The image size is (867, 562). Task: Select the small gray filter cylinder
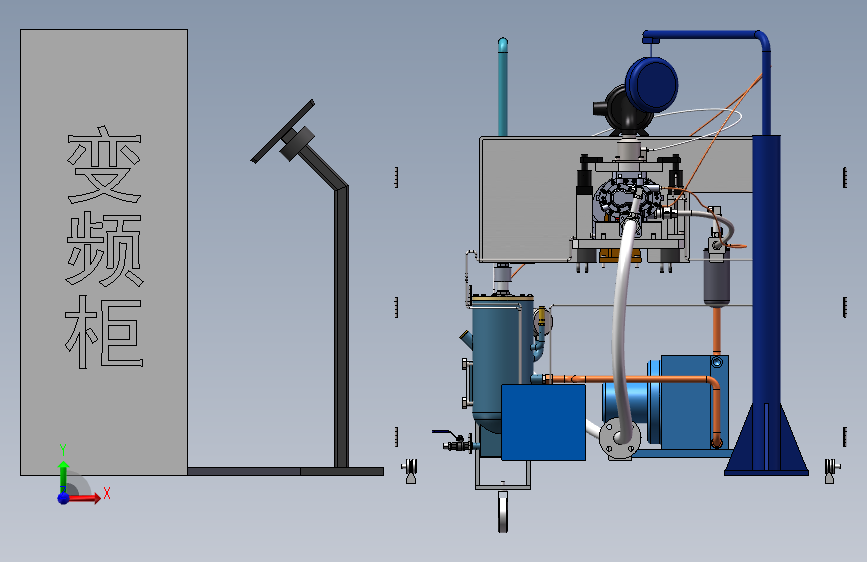717,277
